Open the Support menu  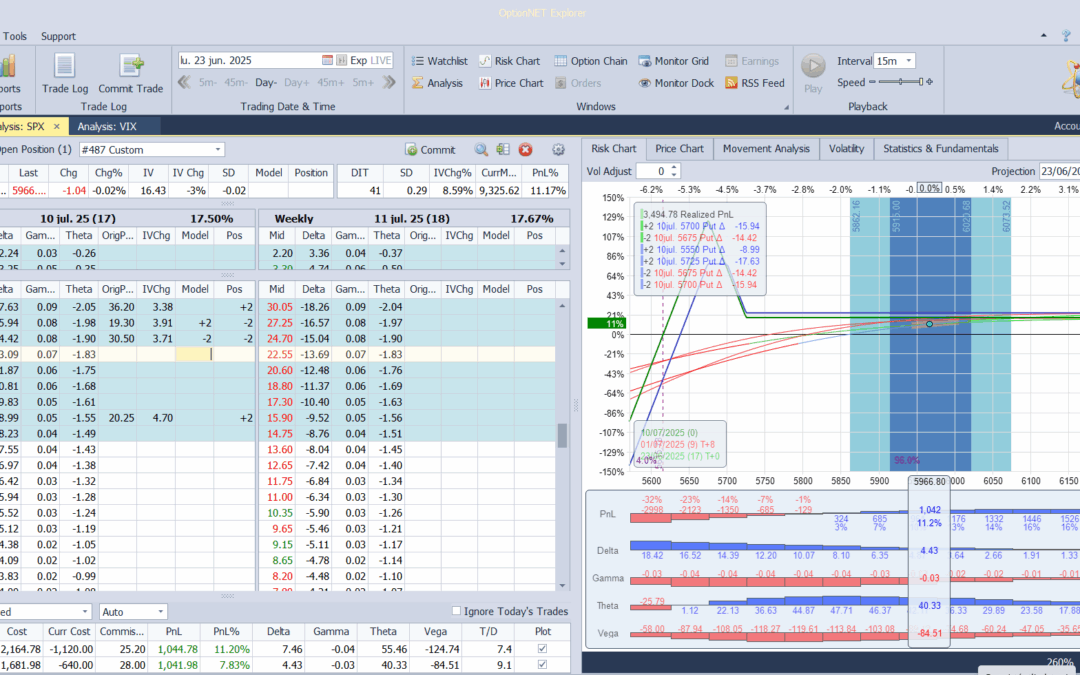coord(58,37)
